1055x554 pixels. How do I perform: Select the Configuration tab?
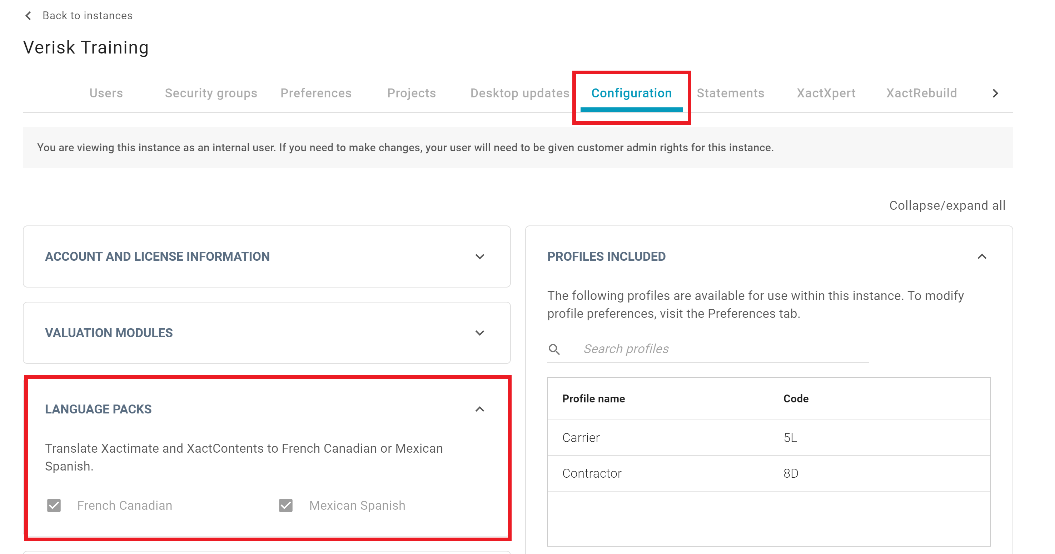pyautogui.click(x=631, y=93)
